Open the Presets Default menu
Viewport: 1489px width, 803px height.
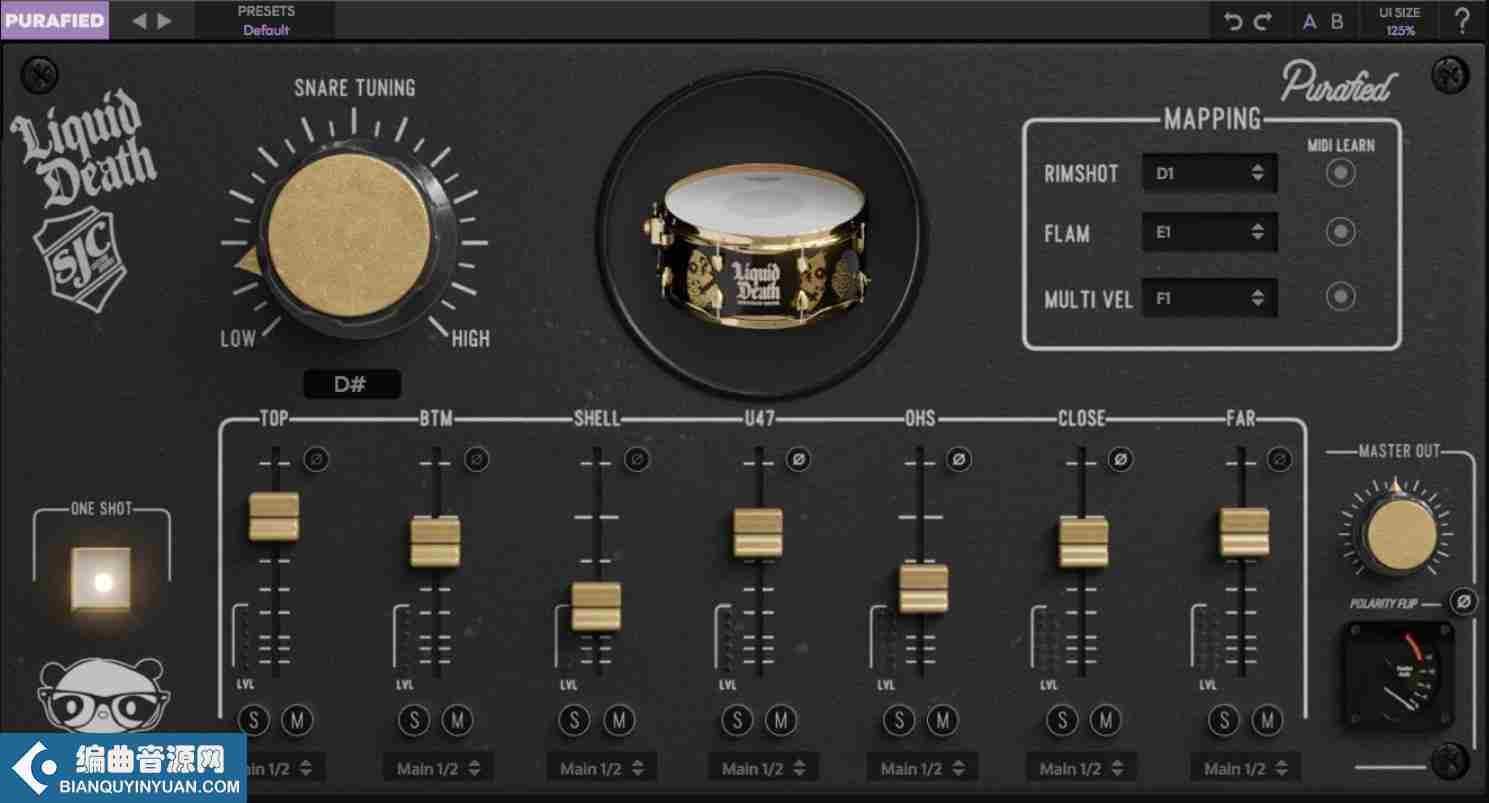pyautogui.click(x=265, y=20)
